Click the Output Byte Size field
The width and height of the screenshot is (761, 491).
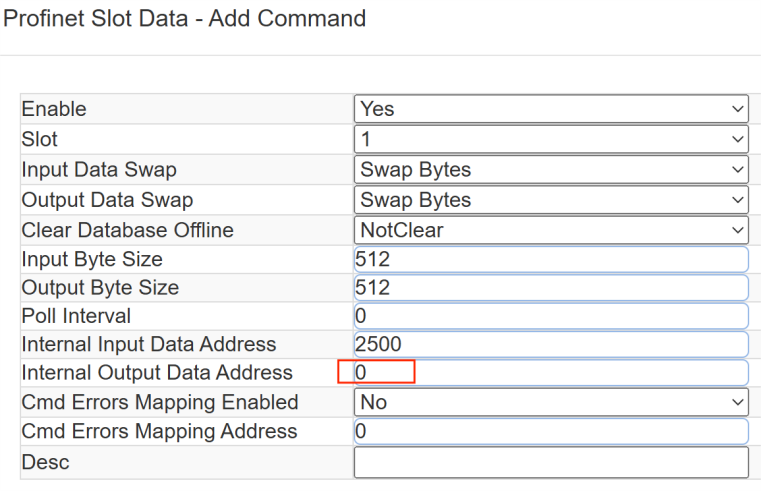point(551,288)
